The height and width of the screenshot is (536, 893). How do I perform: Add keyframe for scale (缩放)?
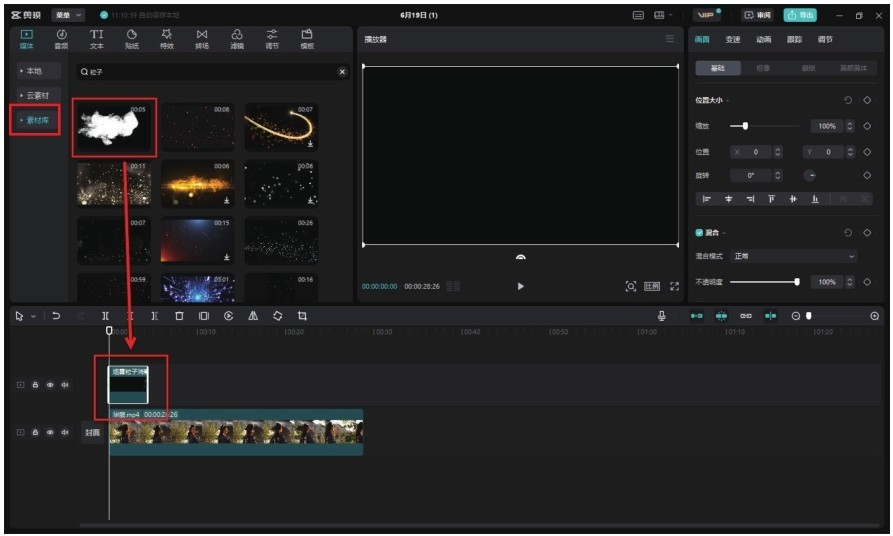pyautogui.click(x=867, y=126)
